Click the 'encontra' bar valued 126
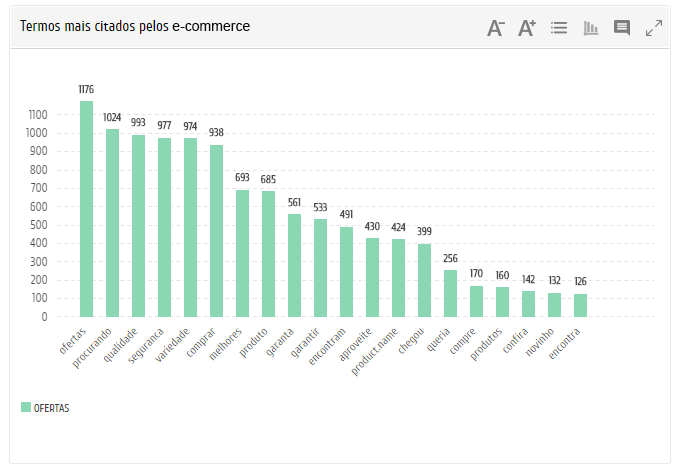The width and height of the screenshot is (673, 472). [x=580, y=305]
